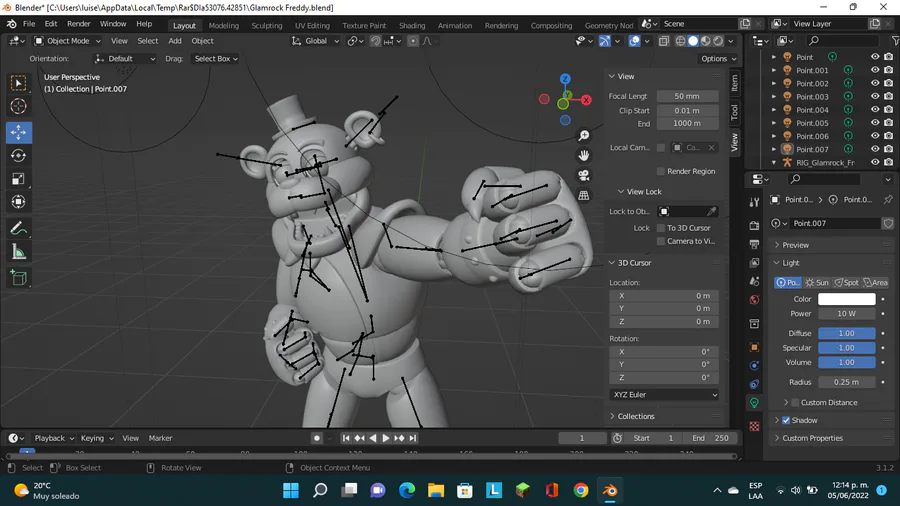Open the World properties tab icon
Image resolution: width=900 pixels, height=506 pixels.
754,300
